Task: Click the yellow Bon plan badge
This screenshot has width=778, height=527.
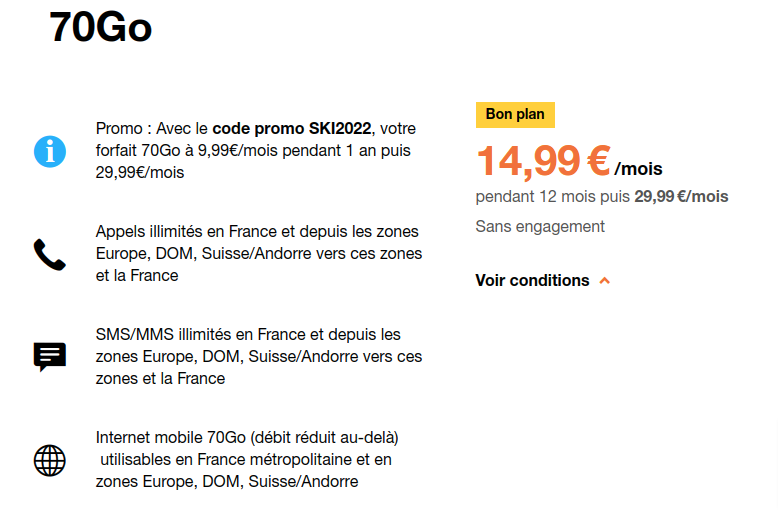Action: pyautogui.click(x=515, y=115)
